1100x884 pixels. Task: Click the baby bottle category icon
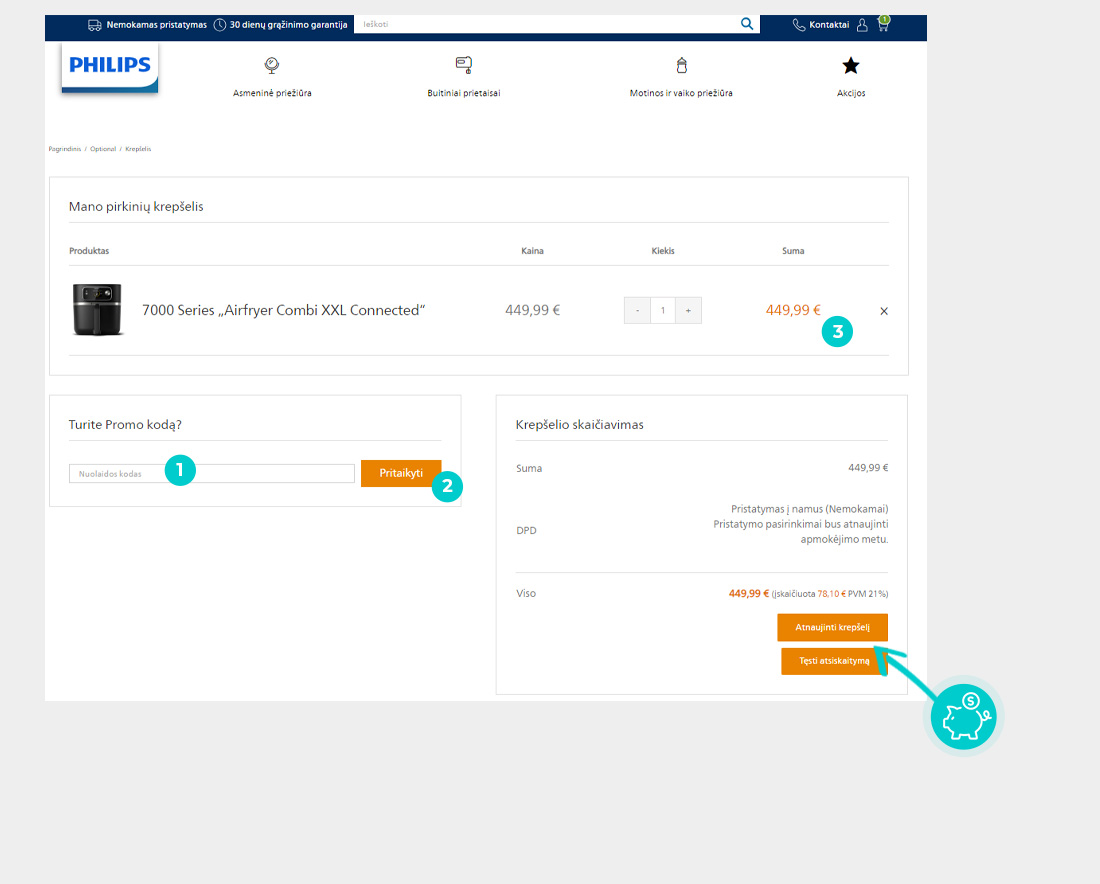pyautogui.click(x=681, y=65)
